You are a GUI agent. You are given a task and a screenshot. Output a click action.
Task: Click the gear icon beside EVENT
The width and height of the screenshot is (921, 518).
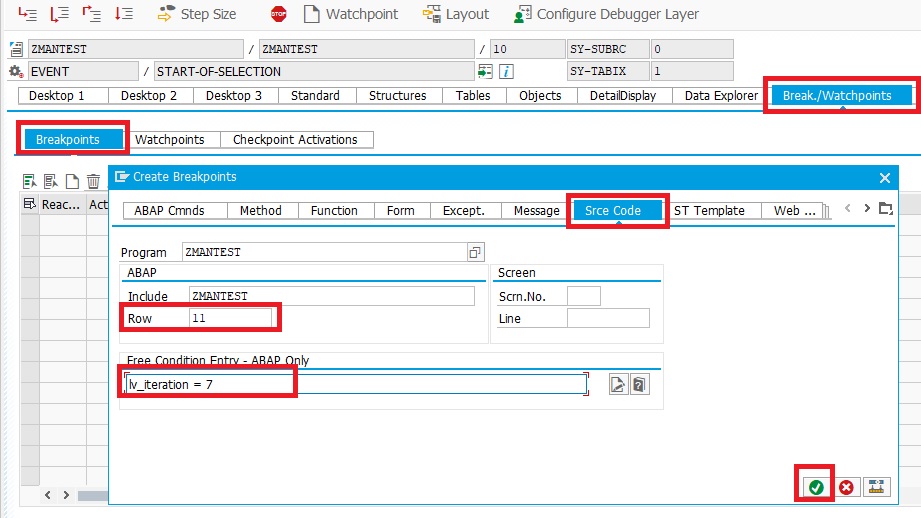coord(16,72)
